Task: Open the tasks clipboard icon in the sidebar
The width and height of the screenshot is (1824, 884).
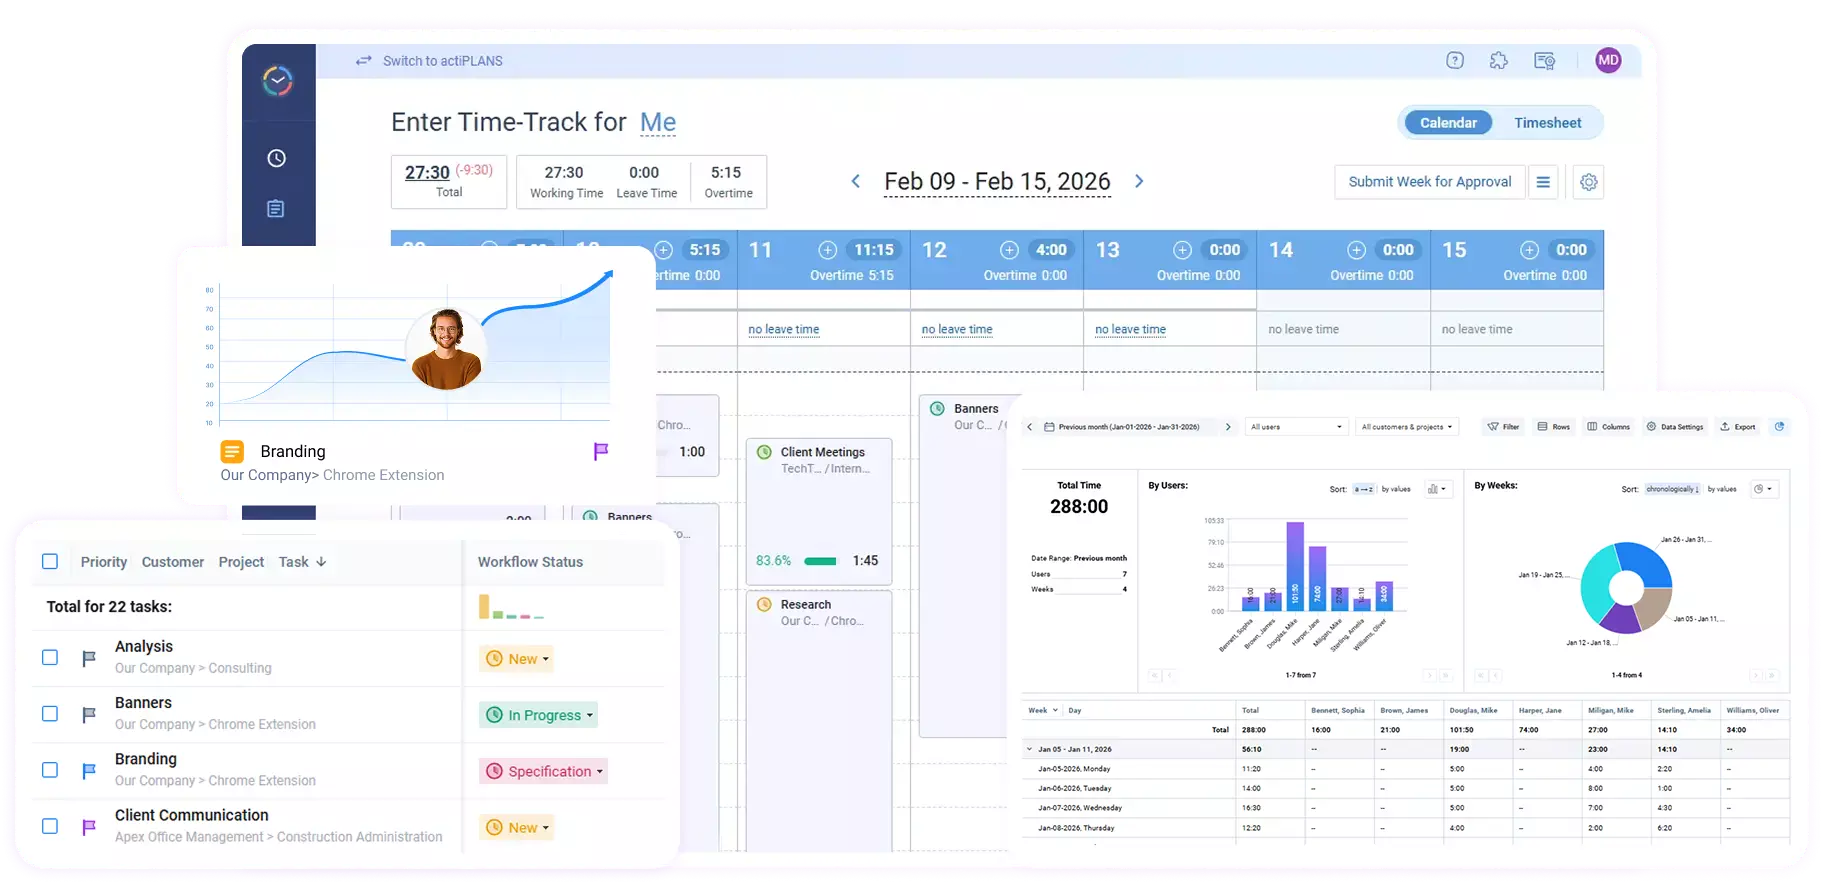Action: point(276,208)
